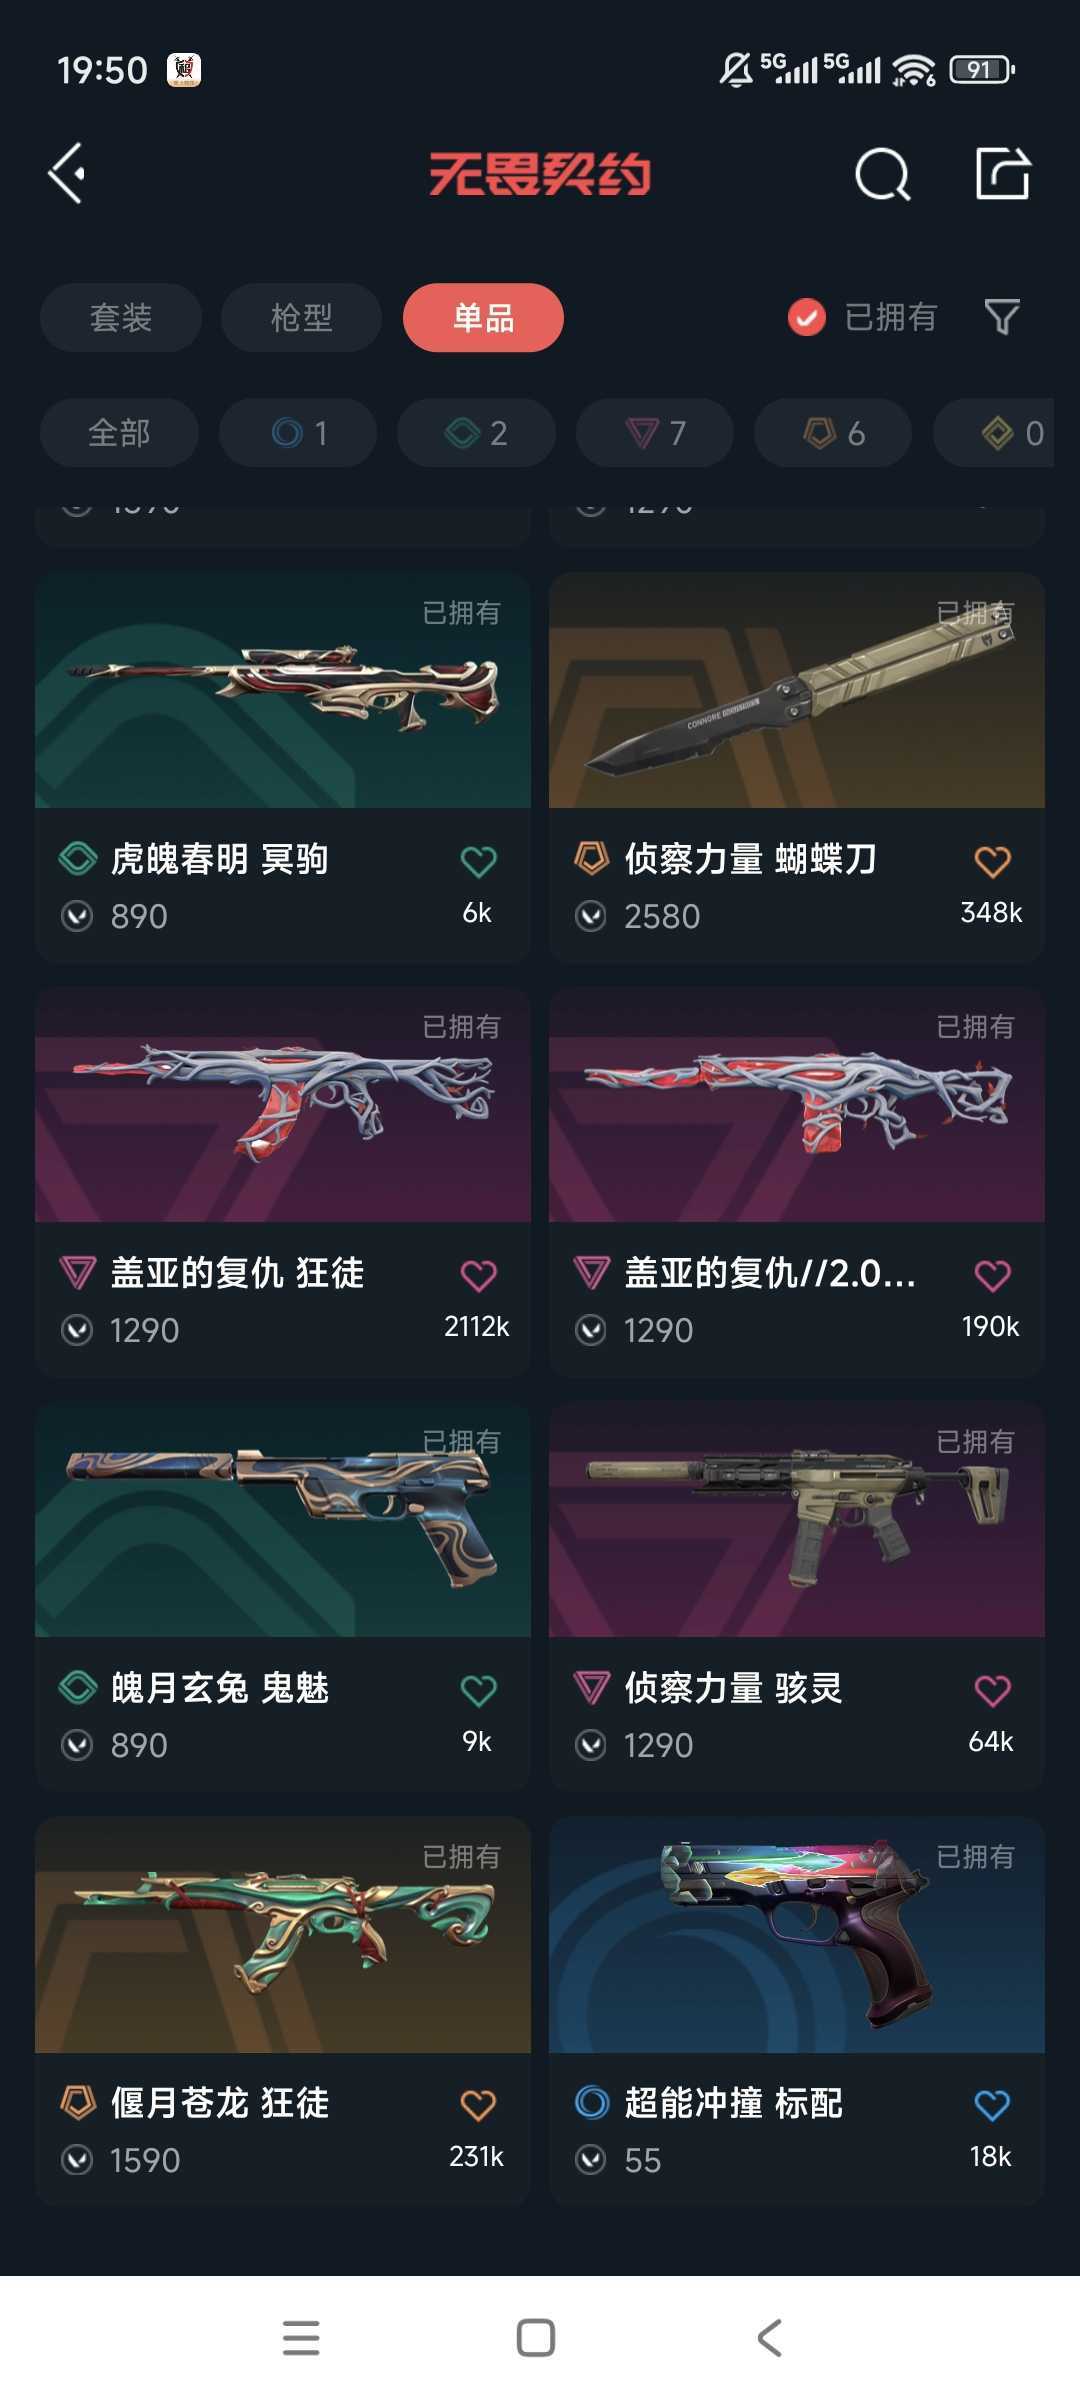Screen dimensions: 1080x2400
Task: Switch to the 枪型 tab
Action: click(301, 318)
